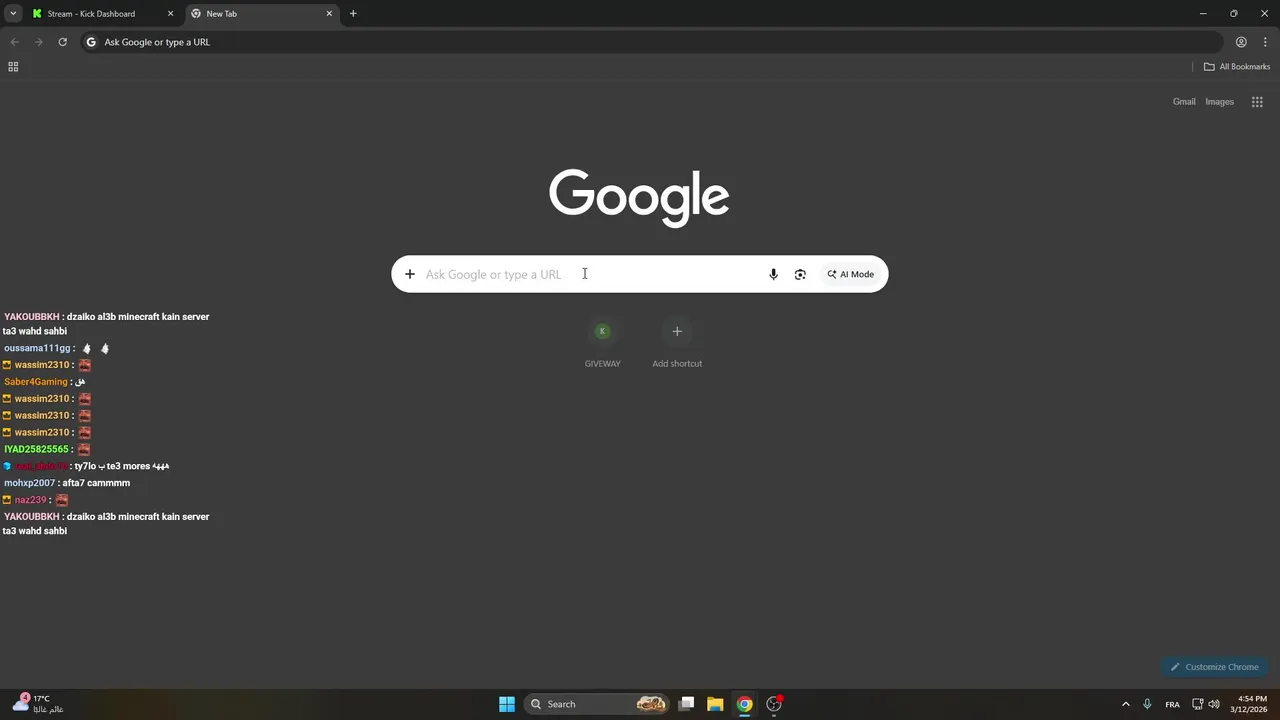Open the tab search dropdown arrow
This screenshot has height=720, width=1280.
[x=13, y=14]
